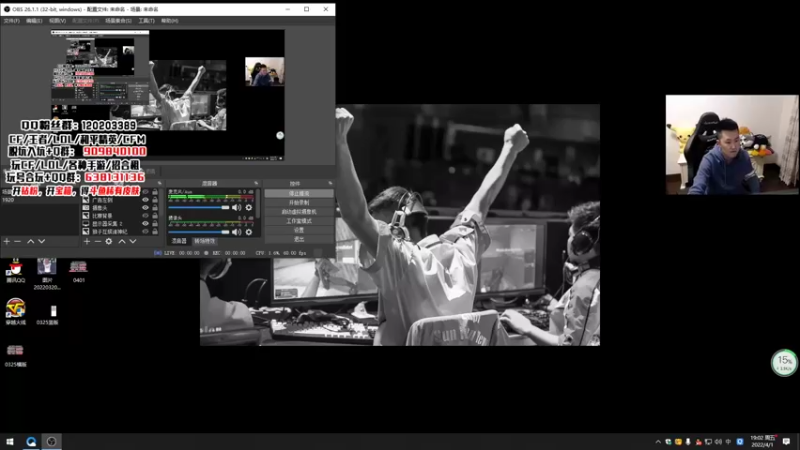Open the browser icon on the taskbar
The image size is (800, 450).
31,441
